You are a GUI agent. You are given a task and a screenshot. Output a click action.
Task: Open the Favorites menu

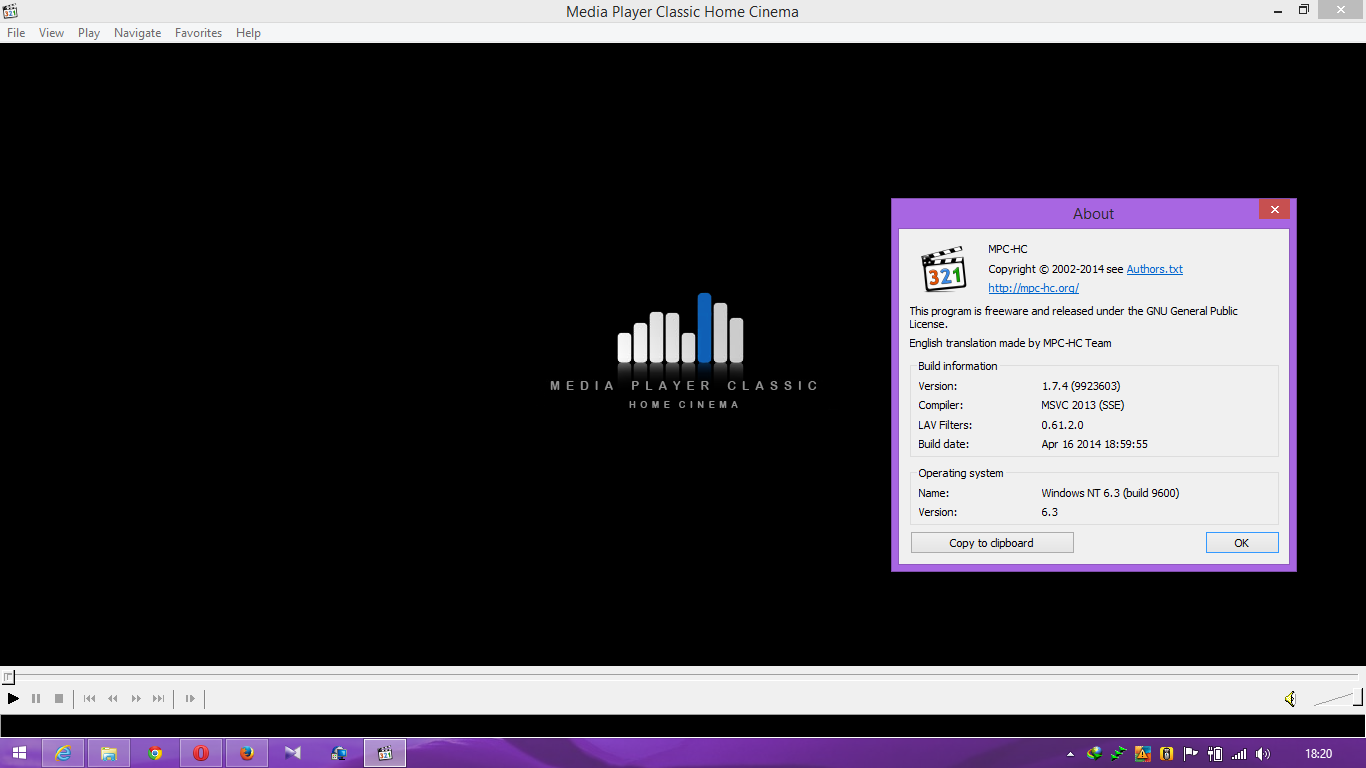coord(198,33)
